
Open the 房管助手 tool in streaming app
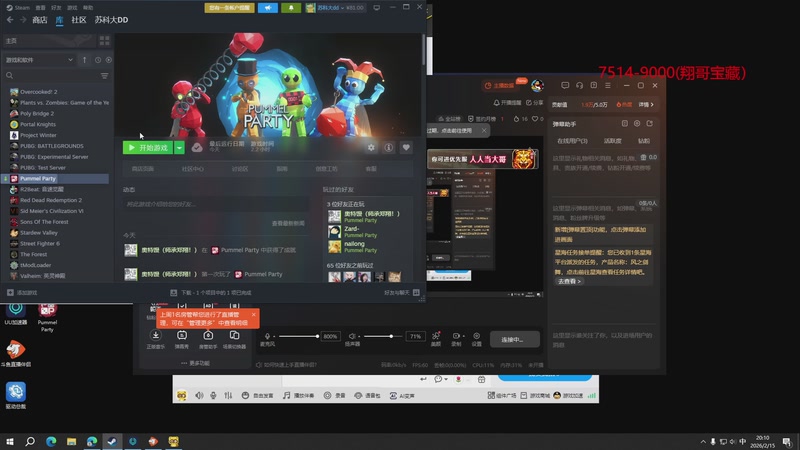tap(208, 339)
